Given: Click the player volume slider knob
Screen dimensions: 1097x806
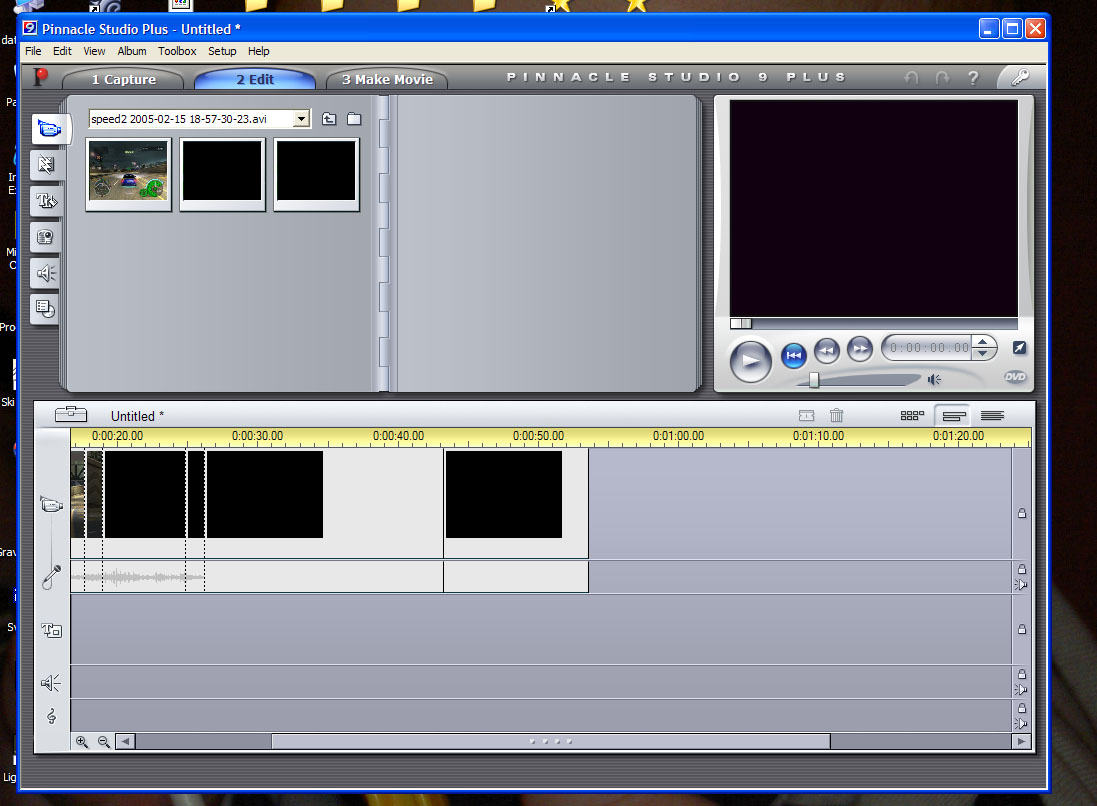Looking at the screenshot, I should 814,380.
